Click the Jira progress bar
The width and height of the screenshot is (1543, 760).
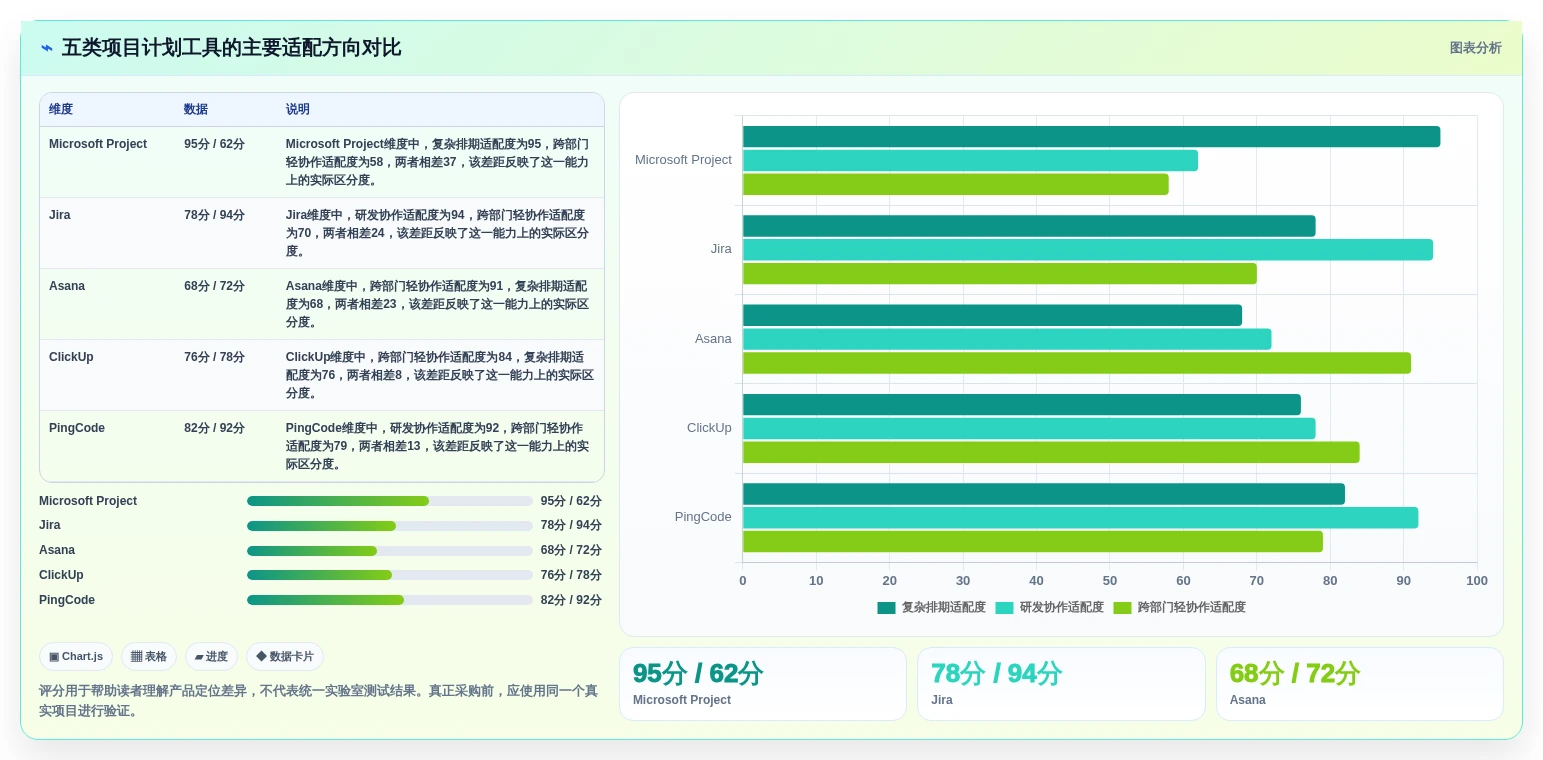click(390, 526)
